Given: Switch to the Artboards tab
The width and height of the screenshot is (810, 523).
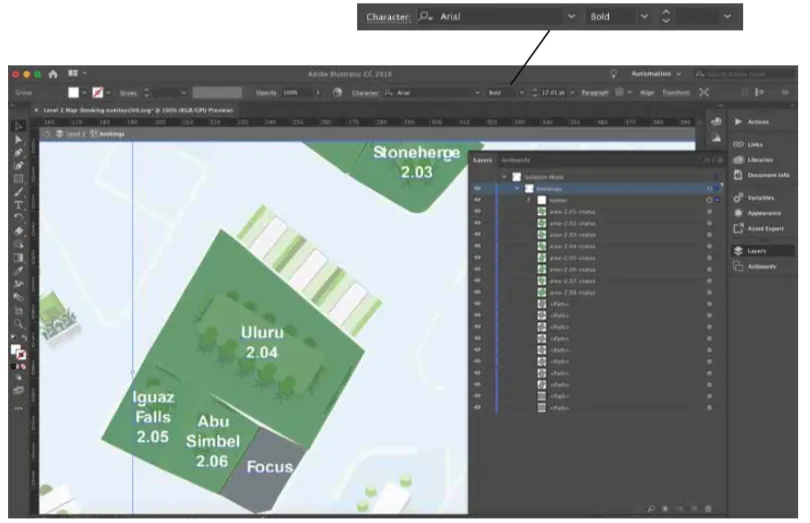Looking at the screenshot, I should click(x=516, y=160).
